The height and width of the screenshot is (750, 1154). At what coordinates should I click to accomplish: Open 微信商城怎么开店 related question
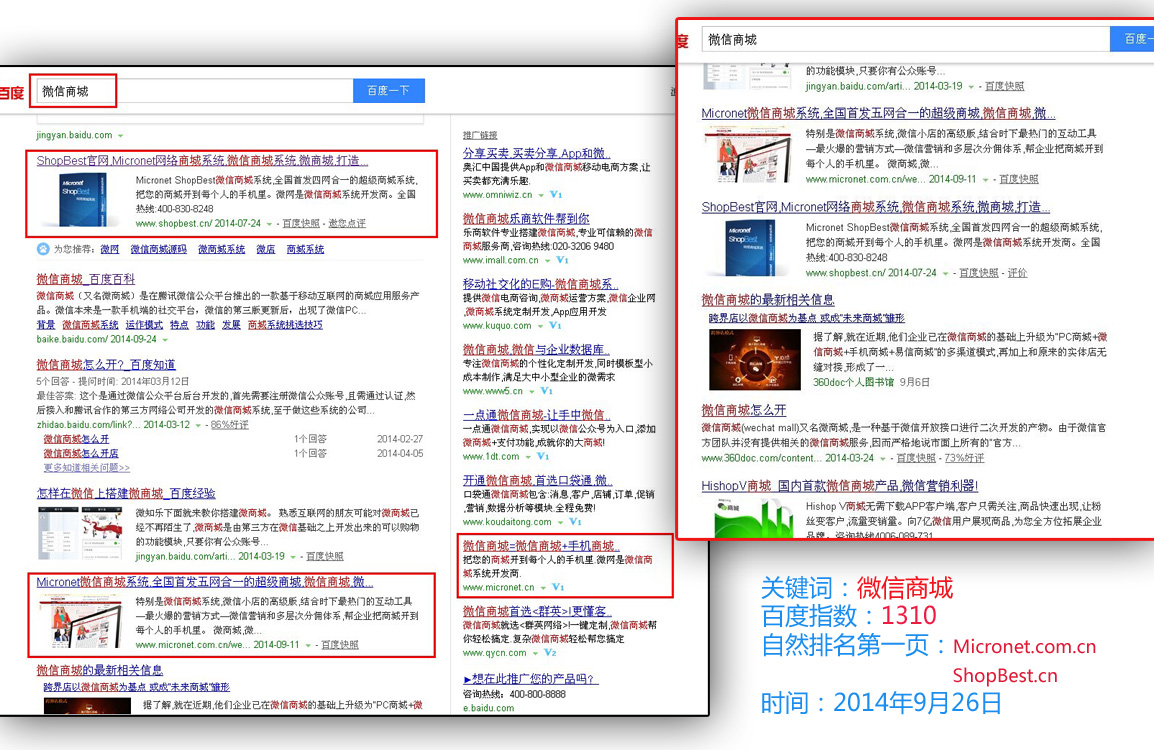pos(81,453)
